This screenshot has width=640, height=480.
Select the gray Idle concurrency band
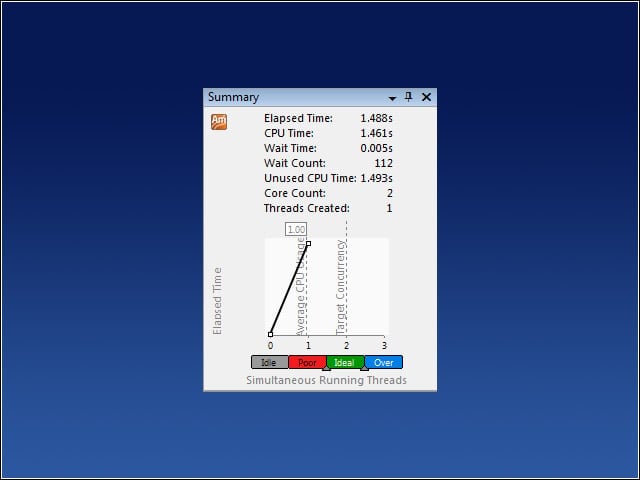(x=270, y=362)
